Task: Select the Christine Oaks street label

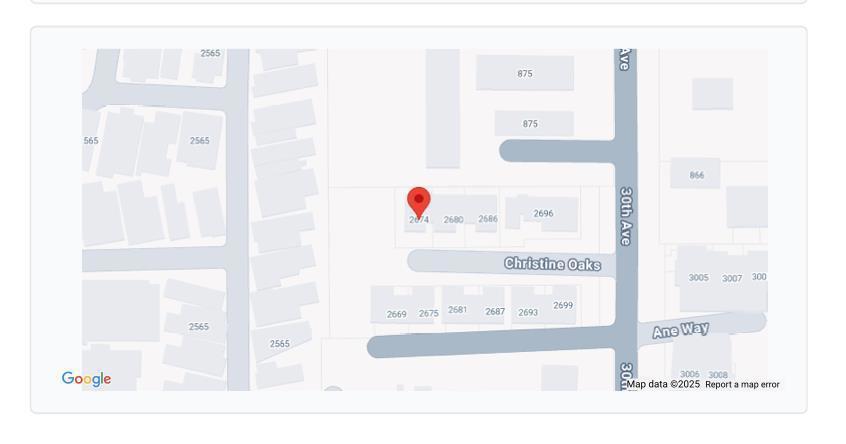Action: pos(552,264)
